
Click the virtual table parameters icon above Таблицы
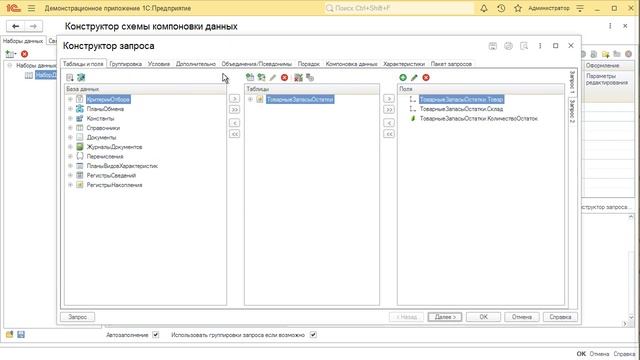tap(298, 77)
